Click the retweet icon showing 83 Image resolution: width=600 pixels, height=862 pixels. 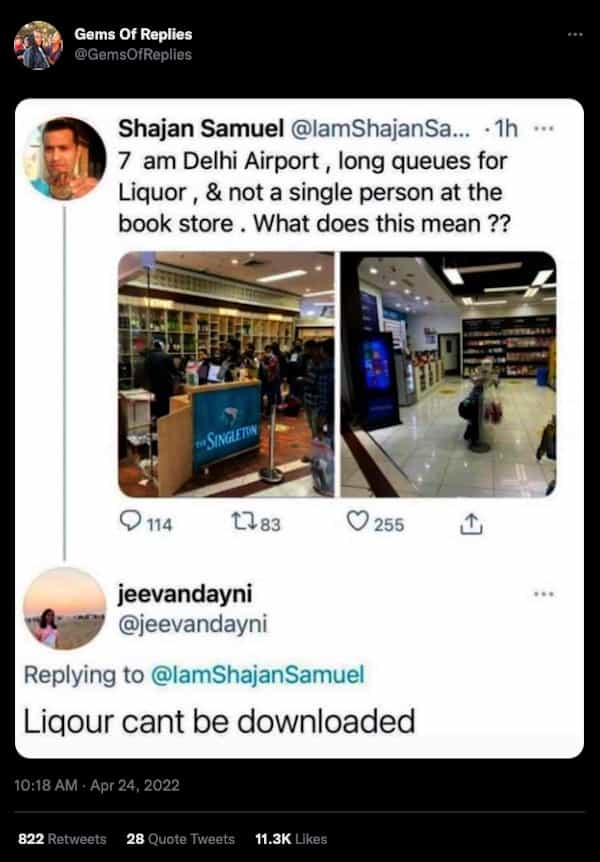(x=243, y=521)
